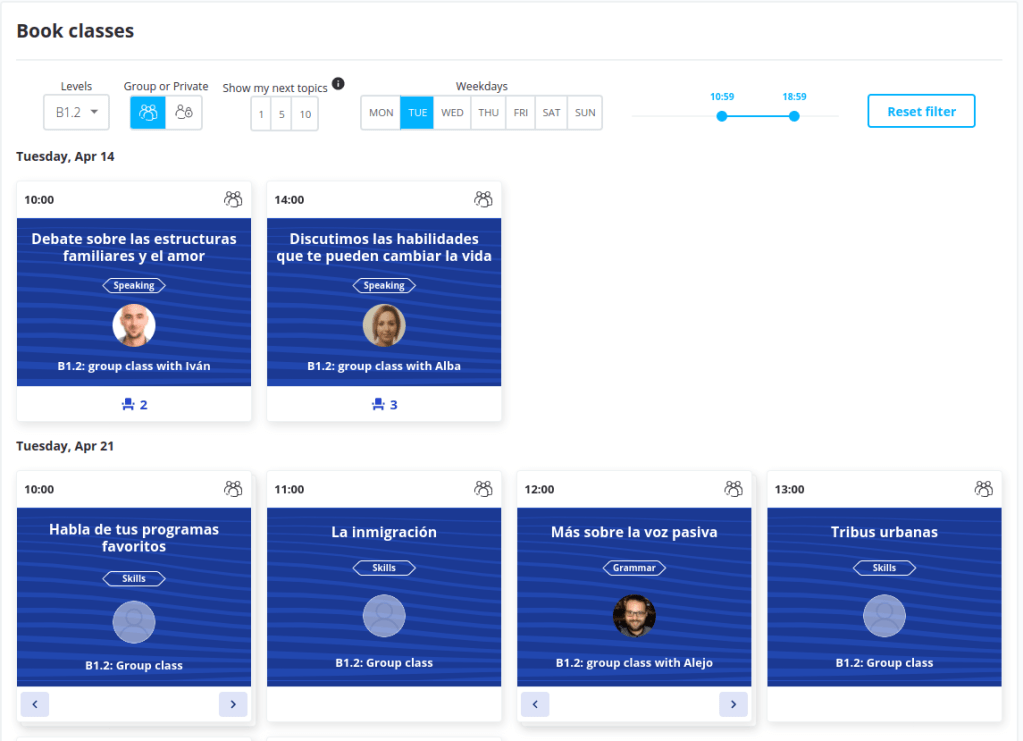Deselect the TUE weekday filter
Image resolution: width=1023 pixels, height=741 pixels.
coord(417,113)
